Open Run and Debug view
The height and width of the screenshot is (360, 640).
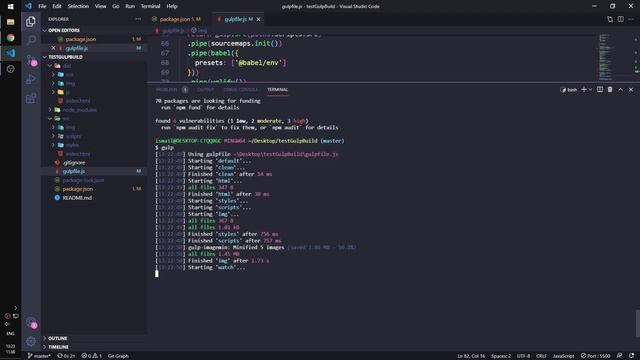click(x=31, y=79)
